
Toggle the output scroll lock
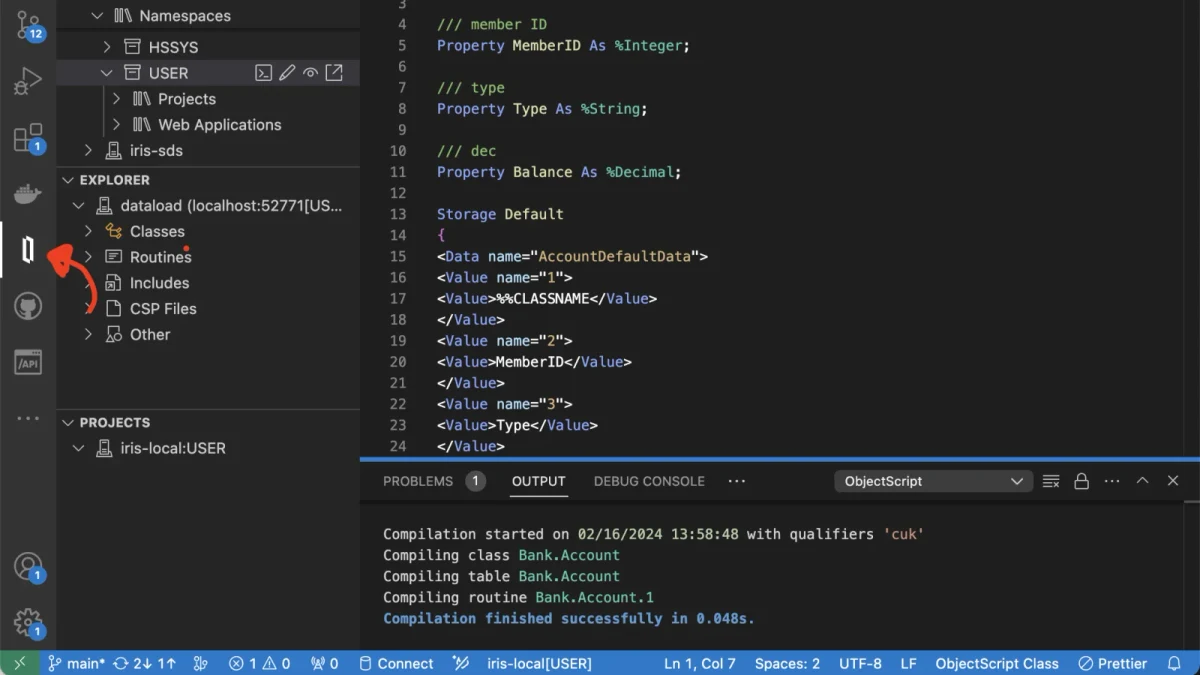(1081, 481)
